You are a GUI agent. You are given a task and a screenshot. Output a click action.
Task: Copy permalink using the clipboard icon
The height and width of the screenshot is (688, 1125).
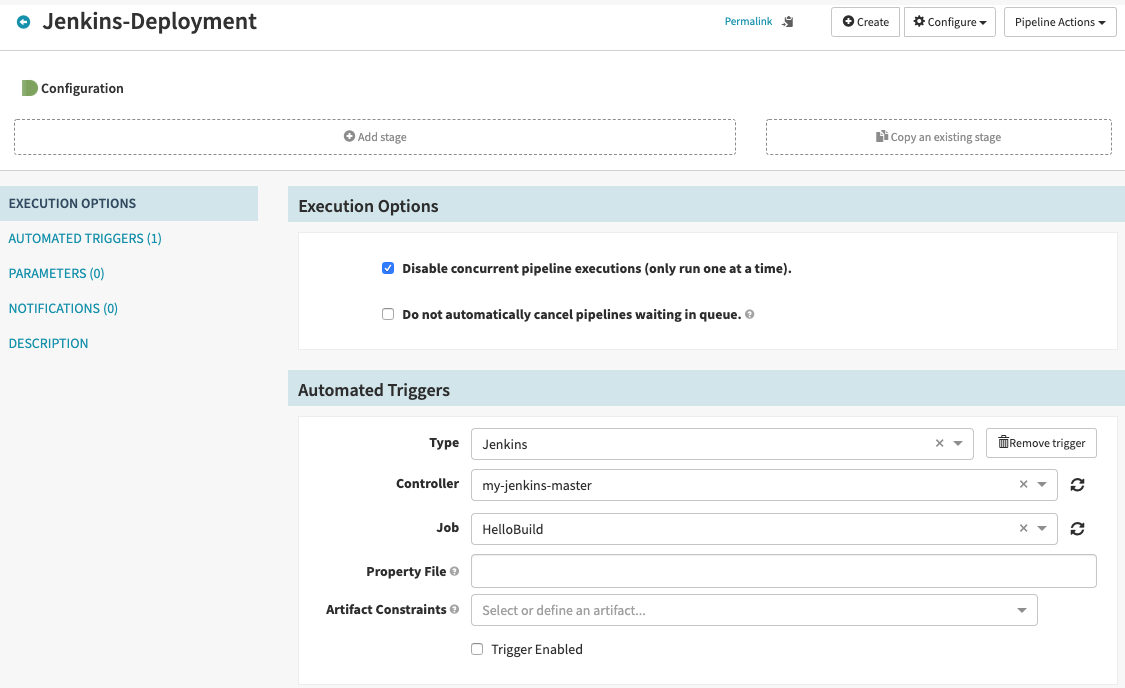788,22
